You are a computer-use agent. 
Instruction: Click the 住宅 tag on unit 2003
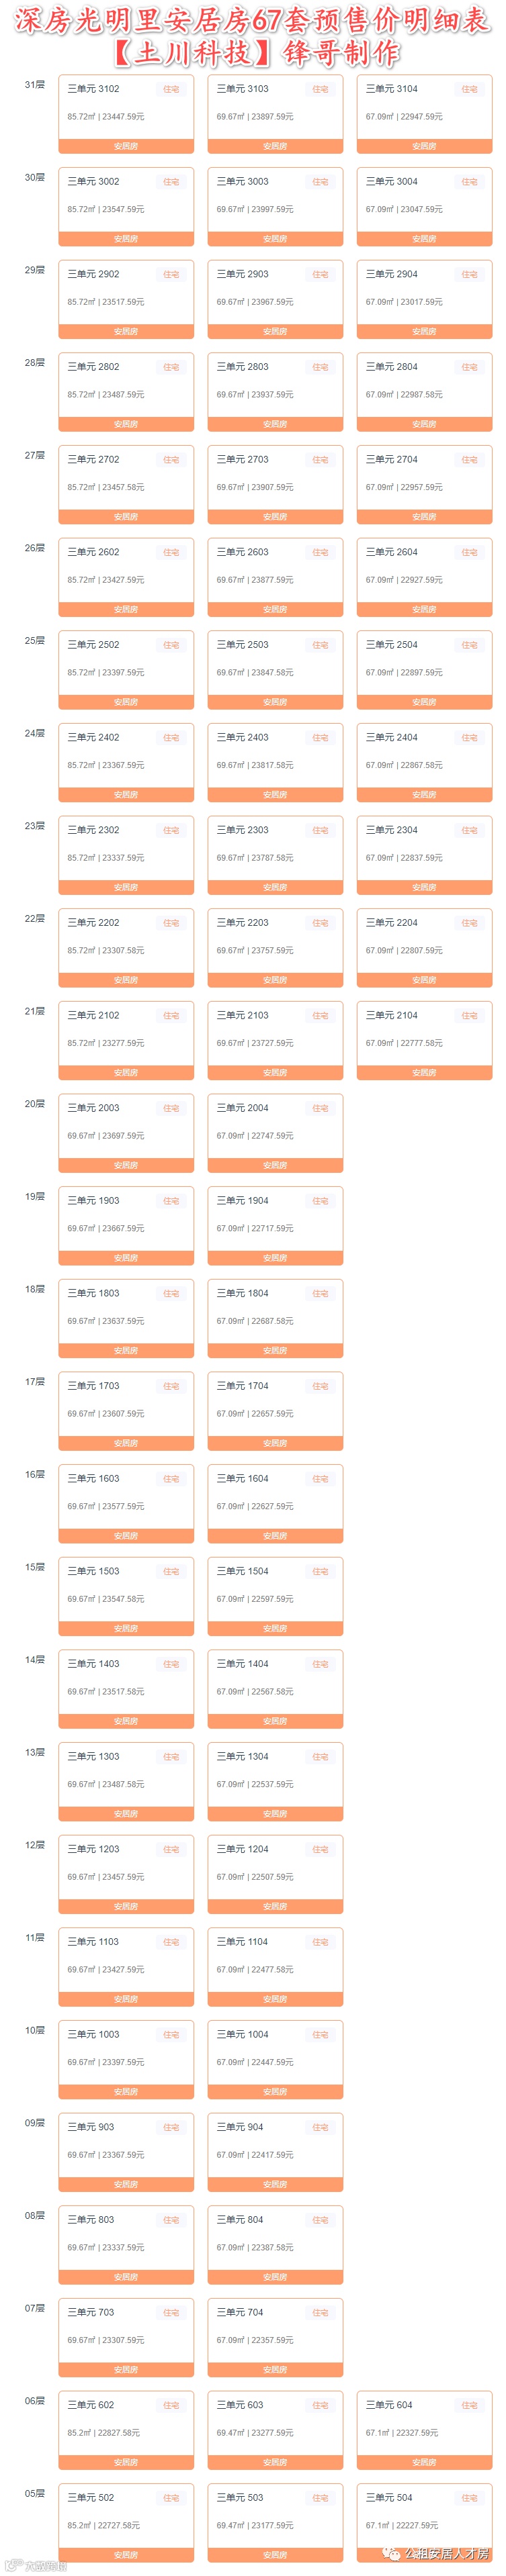[171, 1108]
